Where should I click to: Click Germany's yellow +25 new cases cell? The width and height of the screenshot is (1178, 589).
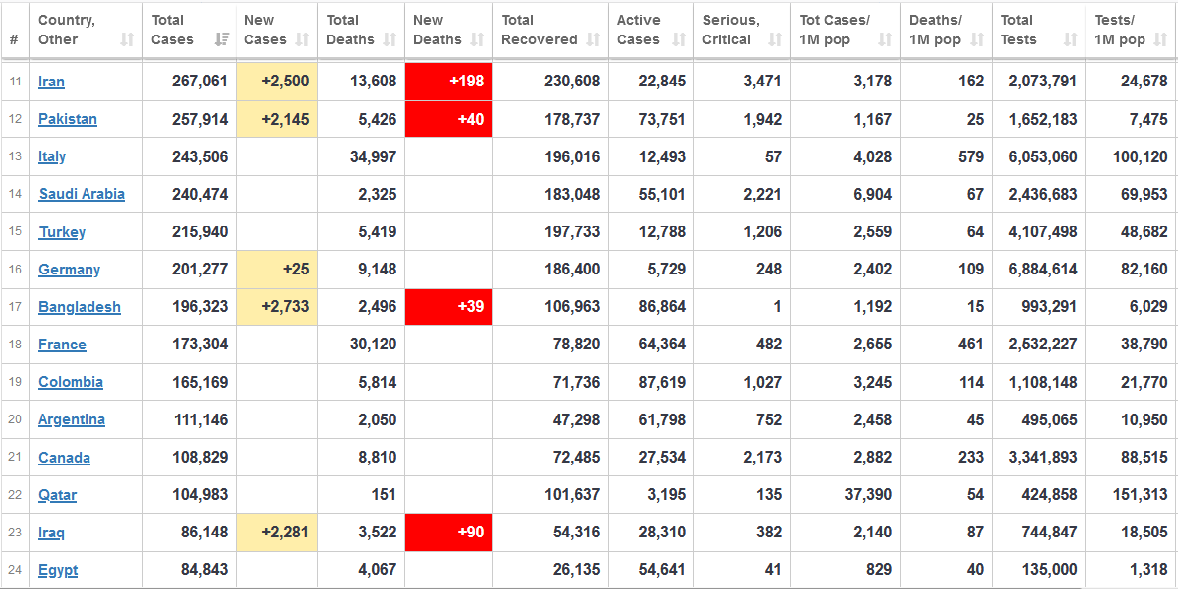tap(277, 269)
